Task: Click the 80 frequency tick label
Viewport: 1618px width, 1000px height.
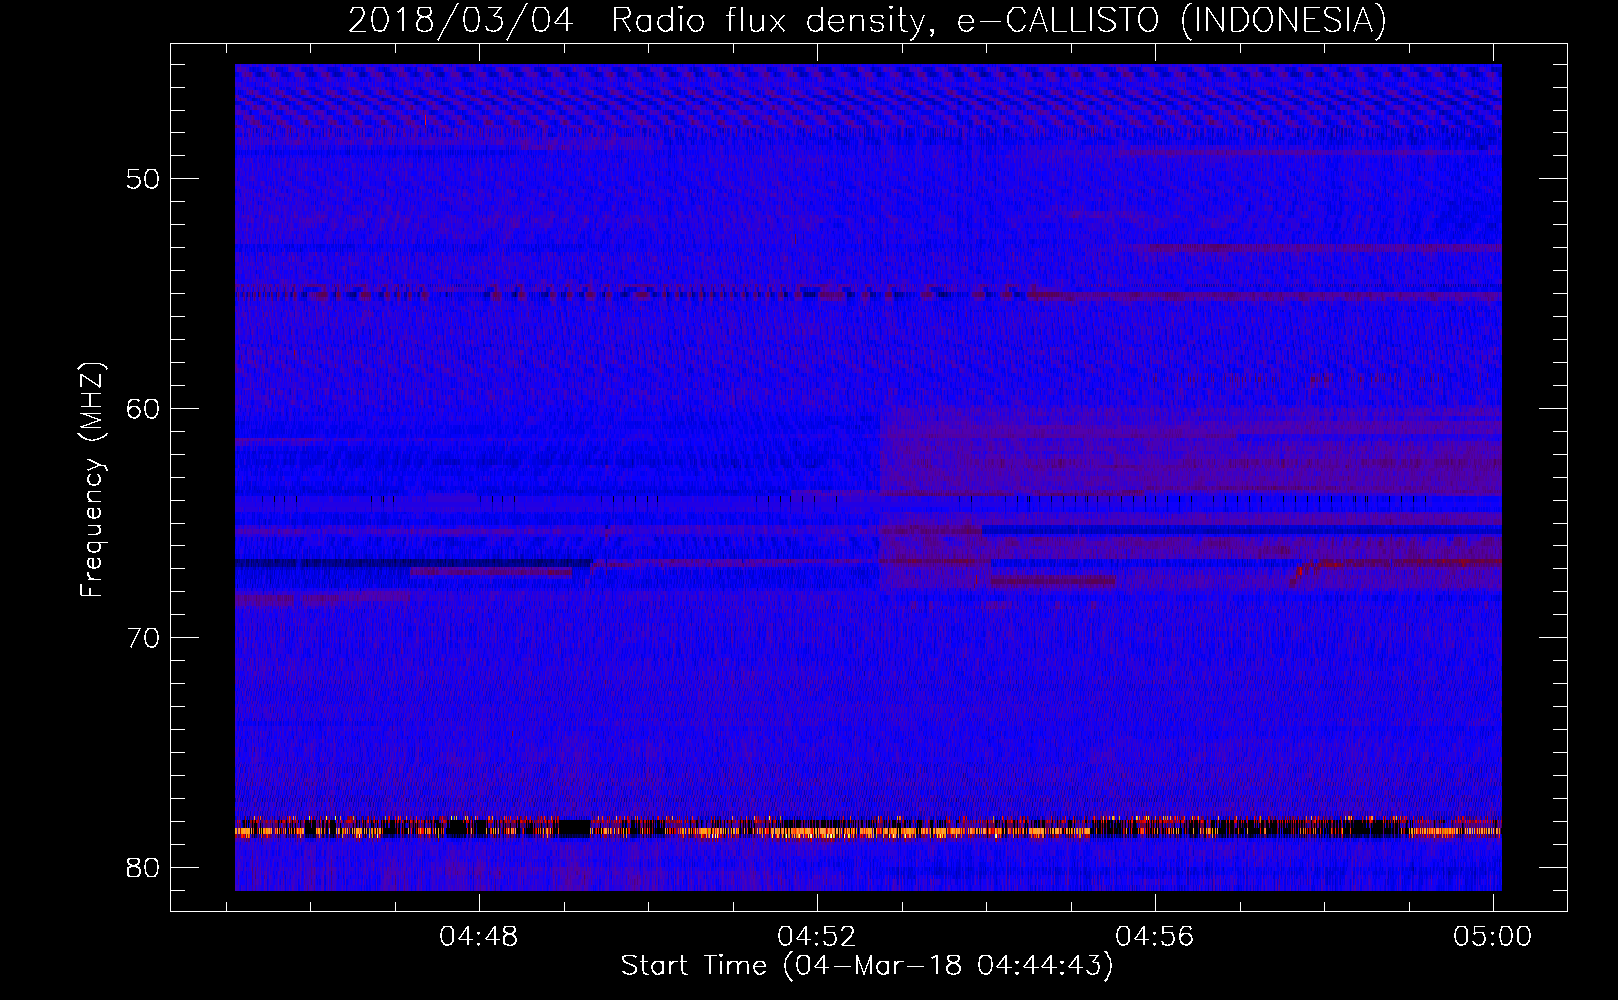Action: pyautogui.click(x=143, y=867)
